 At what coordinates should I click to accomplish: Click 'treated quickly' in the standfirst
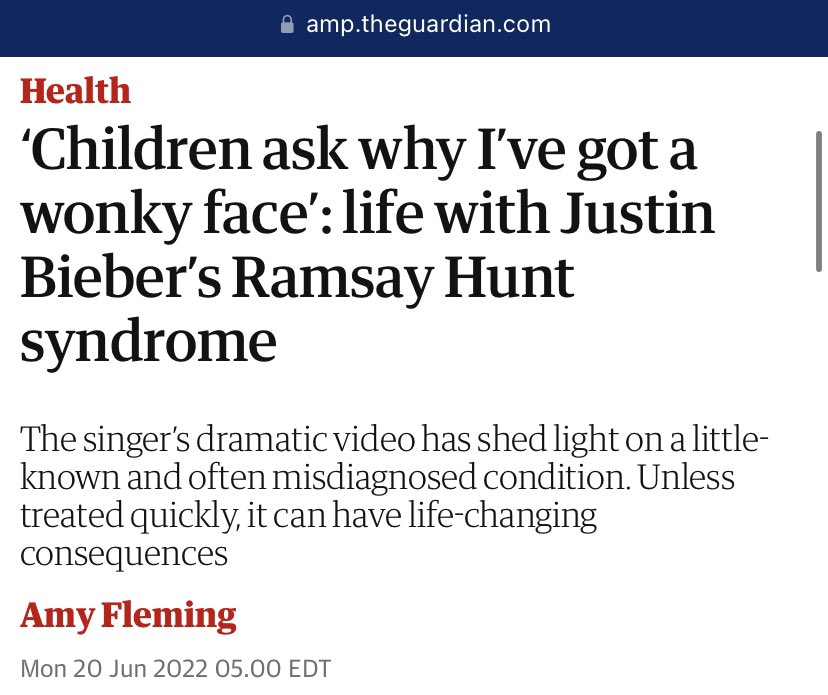tap(129, 516)
